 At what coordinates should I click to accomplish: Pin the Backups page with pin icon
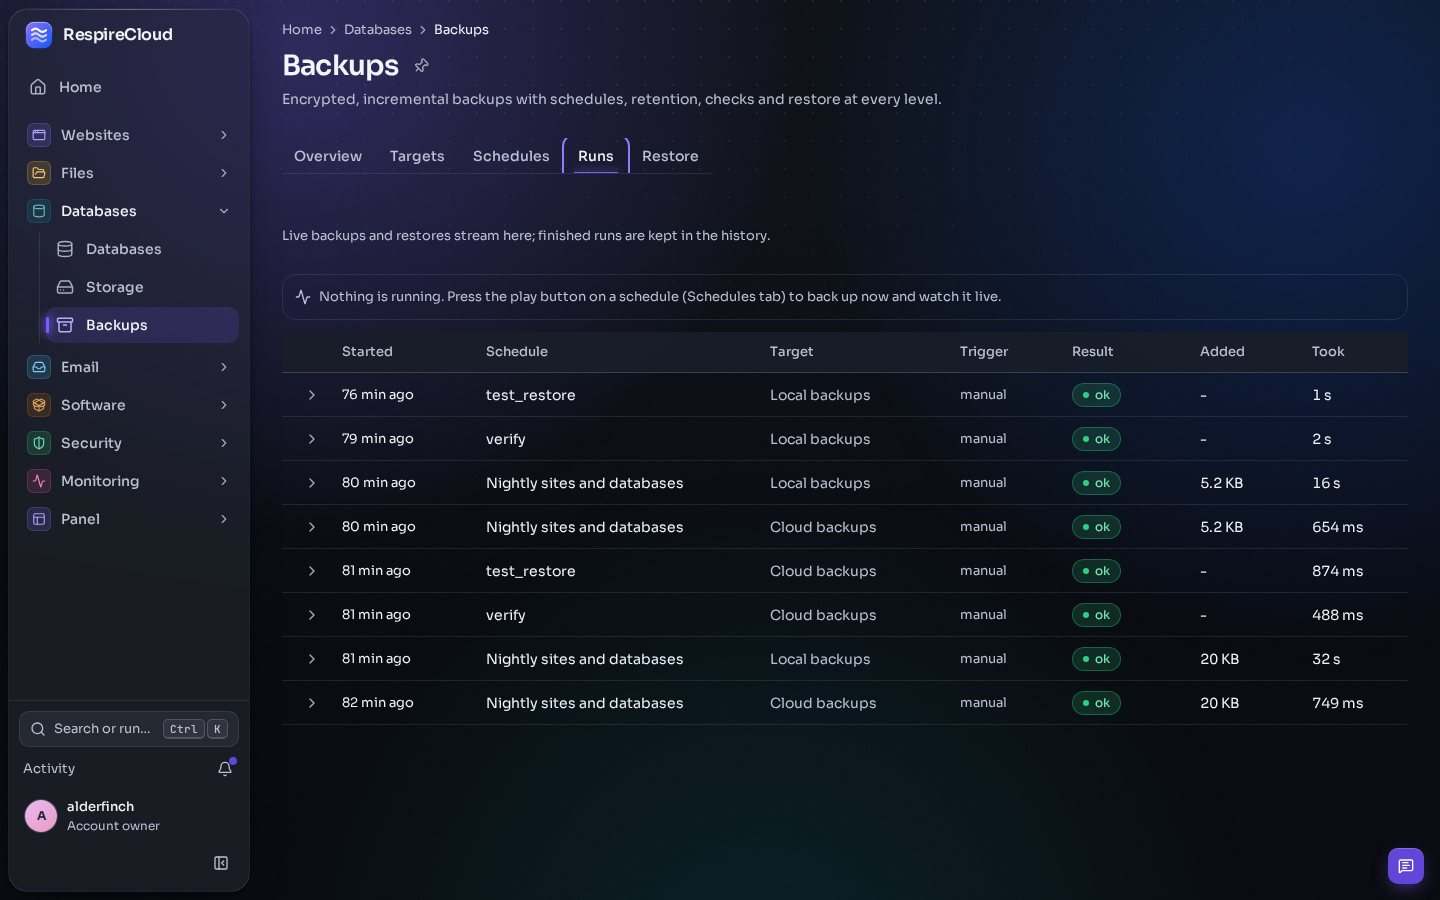(x=422, y=66)
